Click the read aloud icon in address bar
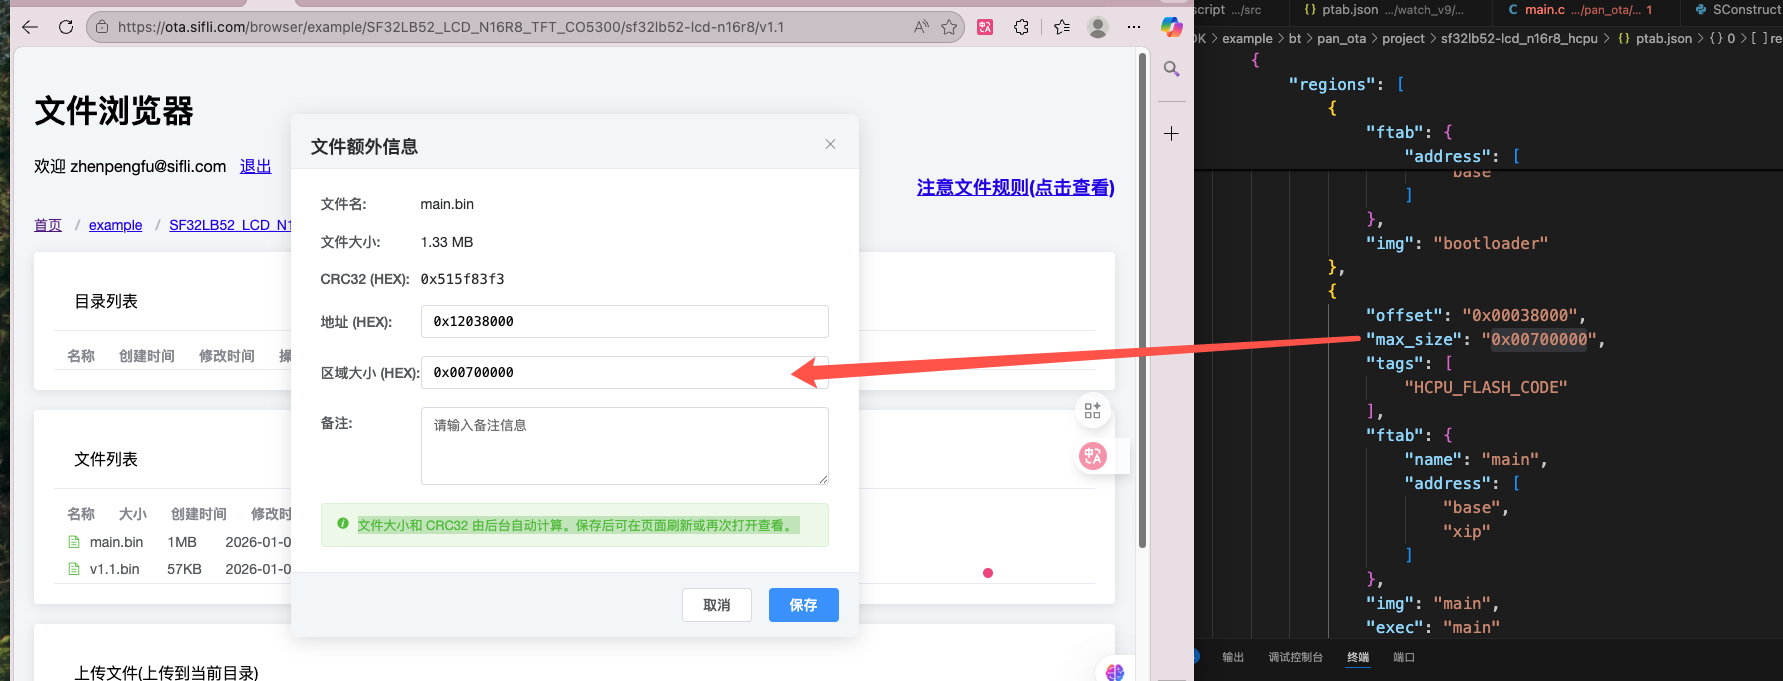The height and width of the screenshot is (681, 1783). (921, 27)
